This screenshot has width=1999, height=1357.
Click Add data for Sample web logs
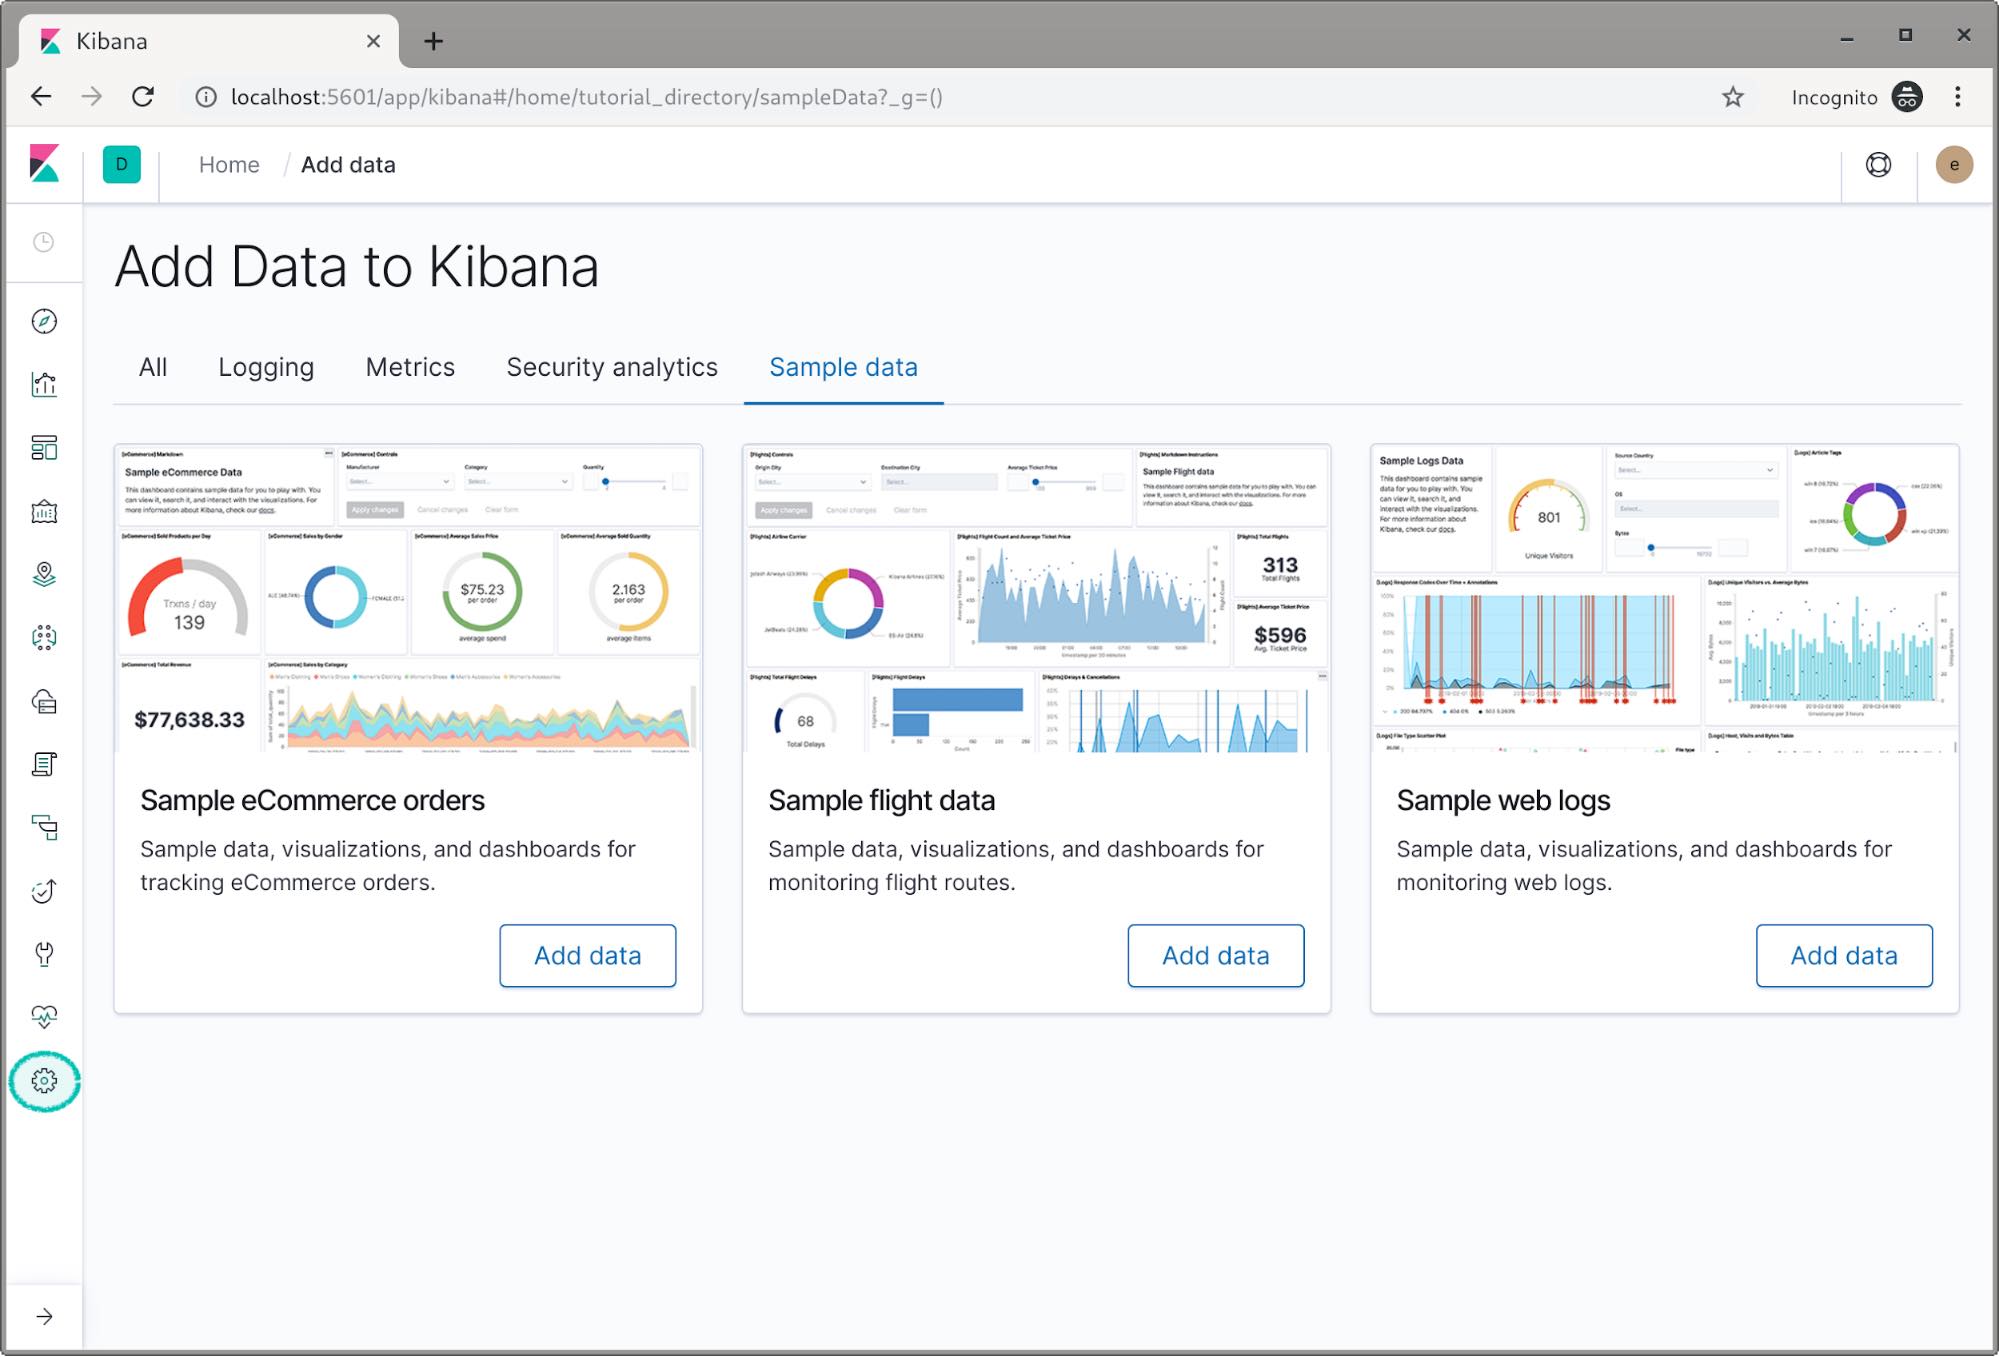point(1842,956)
